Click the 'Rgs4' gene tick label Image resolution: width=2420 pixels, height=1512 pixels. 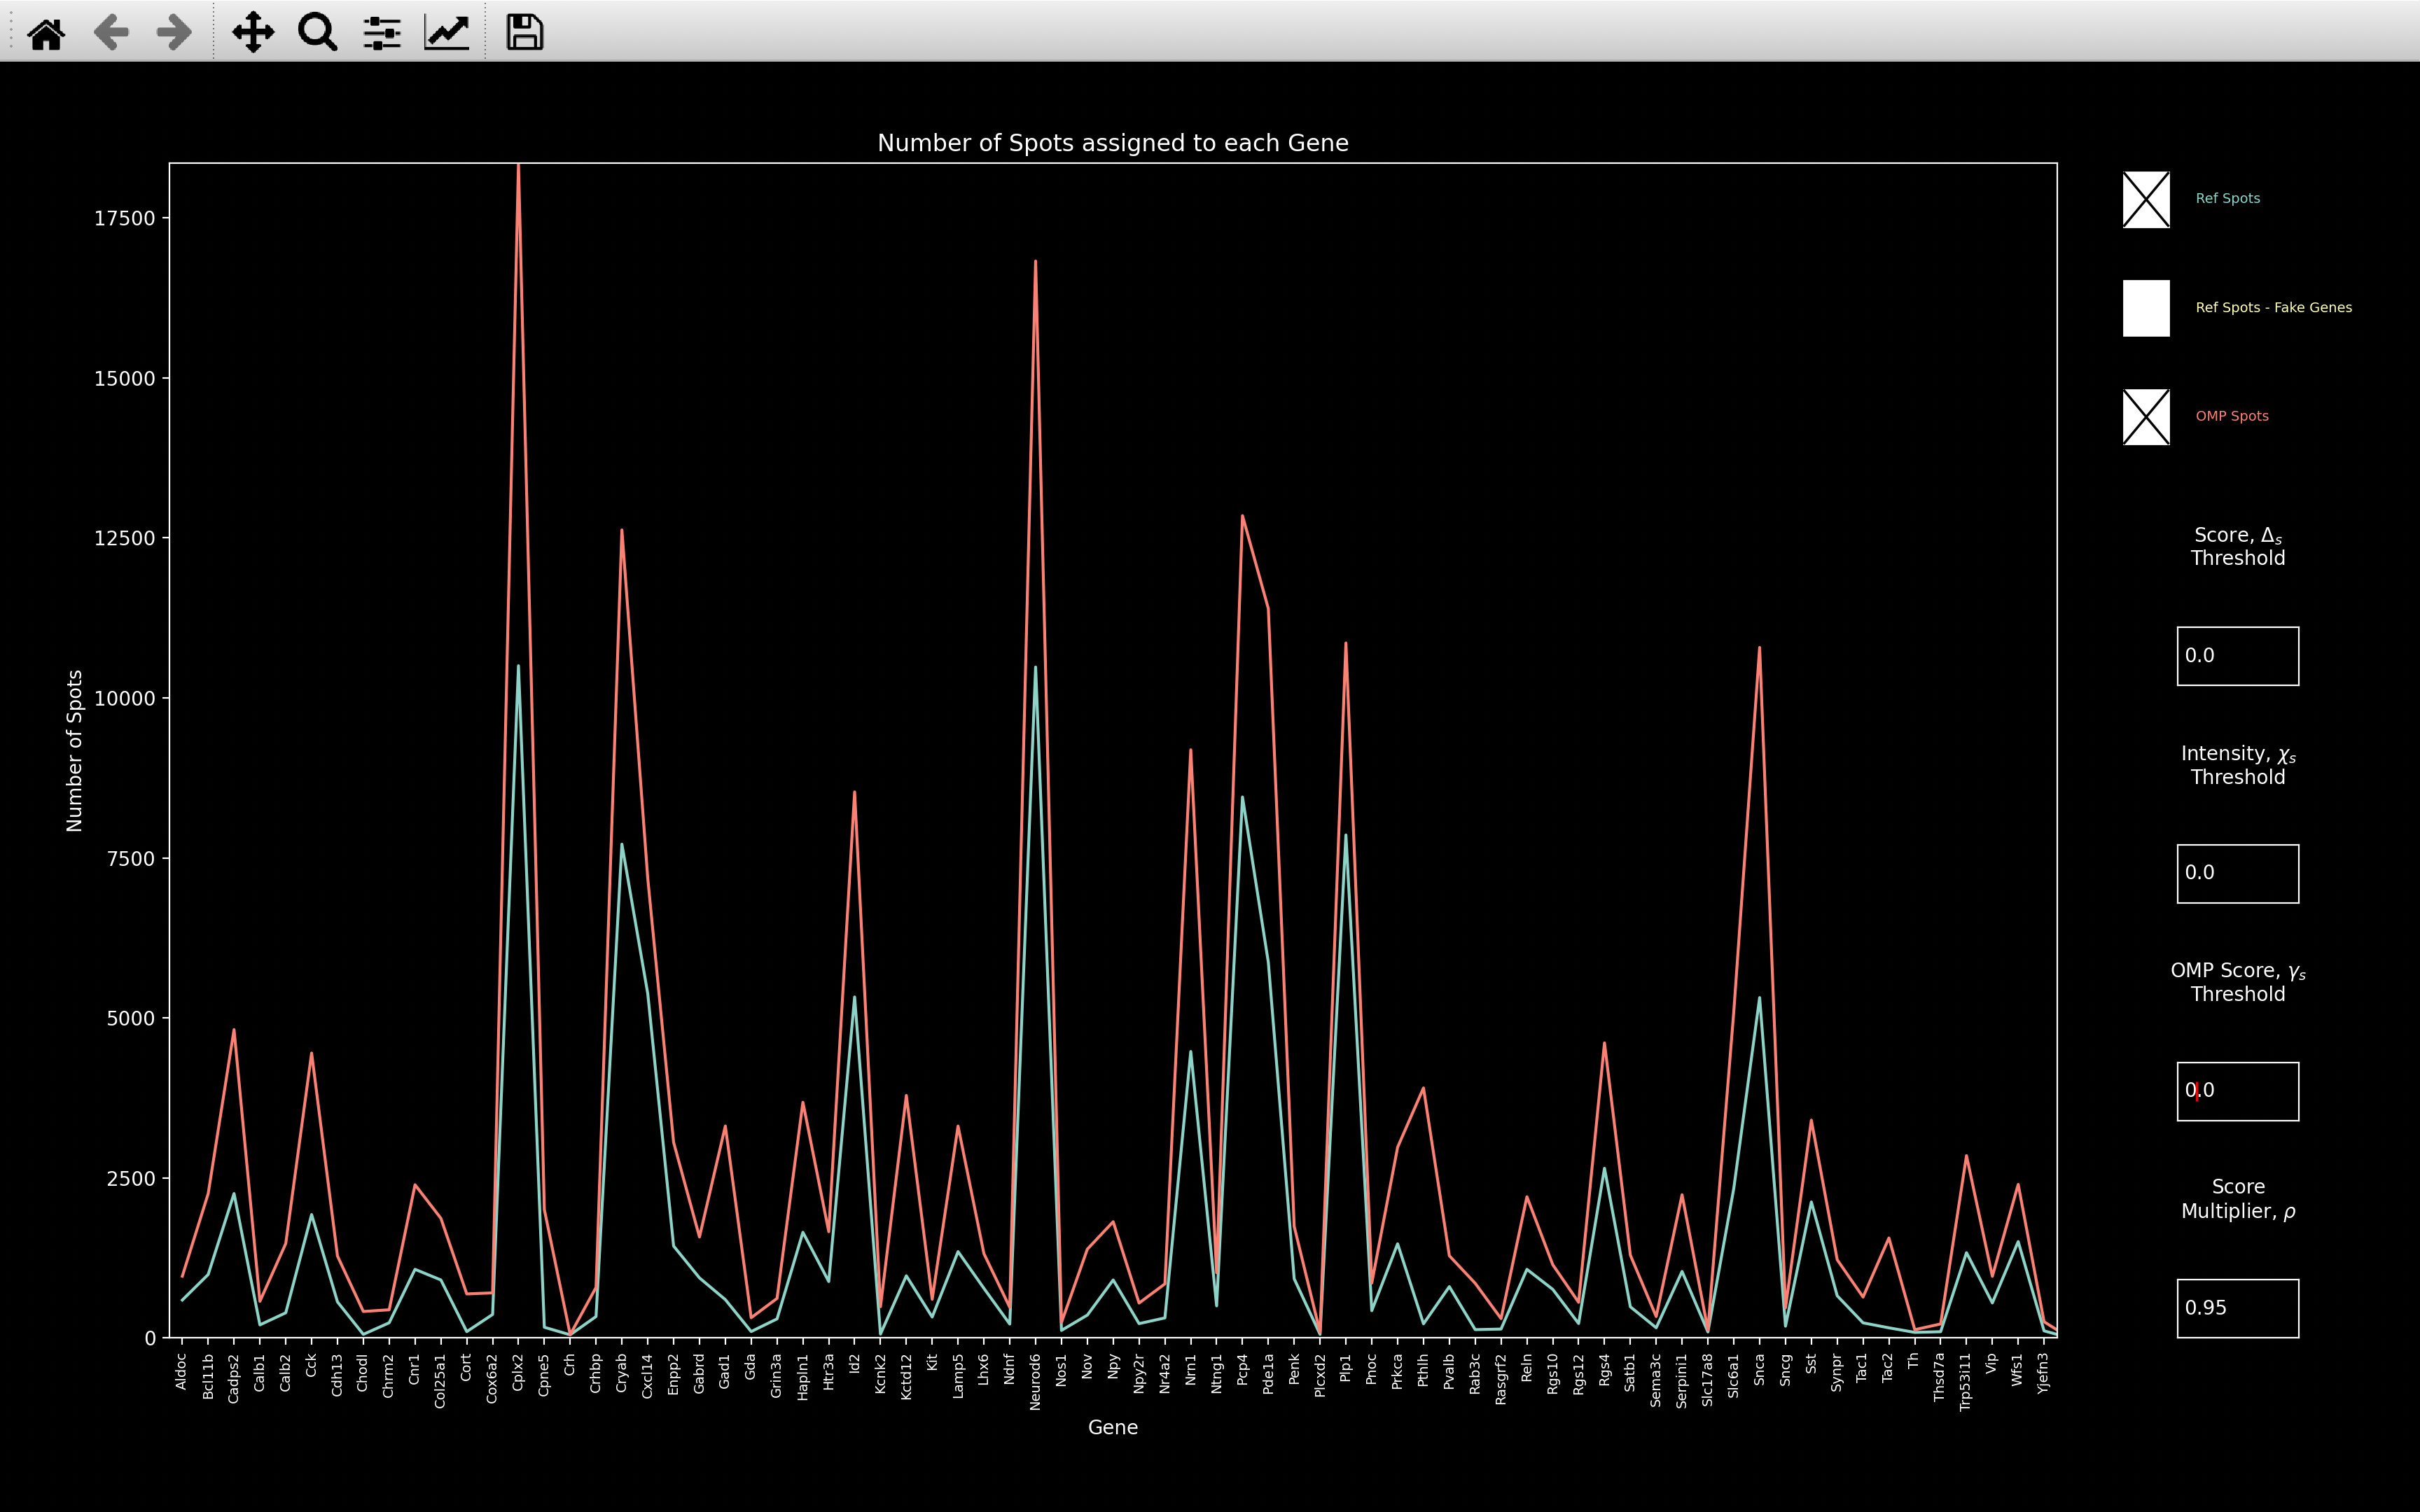pyautogui.click(x=1604, y=1369)
